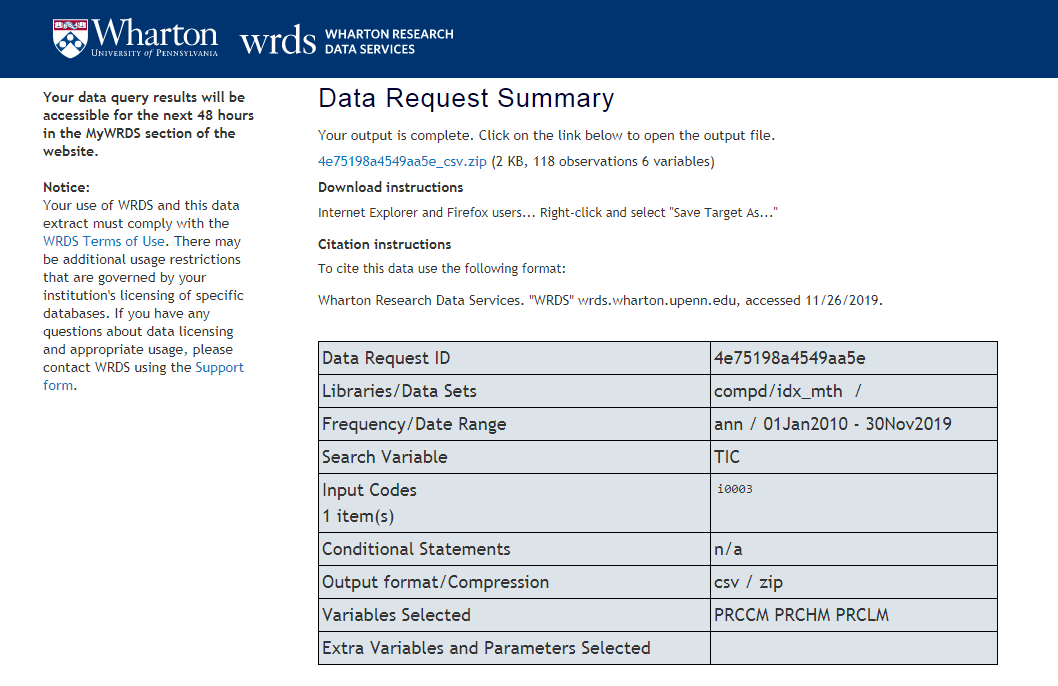This screenshot has width=1058, height=686.
Task: Click the 01Jan2010 - 30Nov2019 date range cell
Action: (x=832, y=424)
